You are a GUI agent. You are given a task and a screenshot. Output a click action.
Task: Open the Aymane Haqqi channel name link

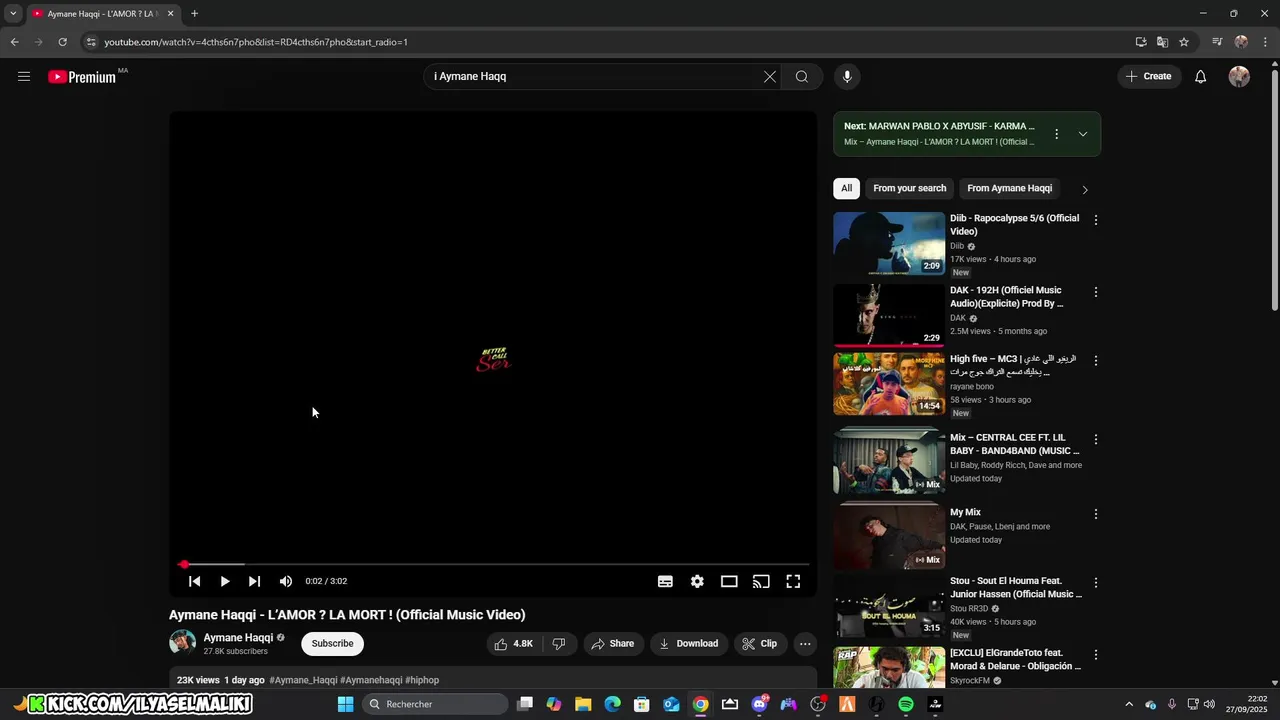coord(238,638)
